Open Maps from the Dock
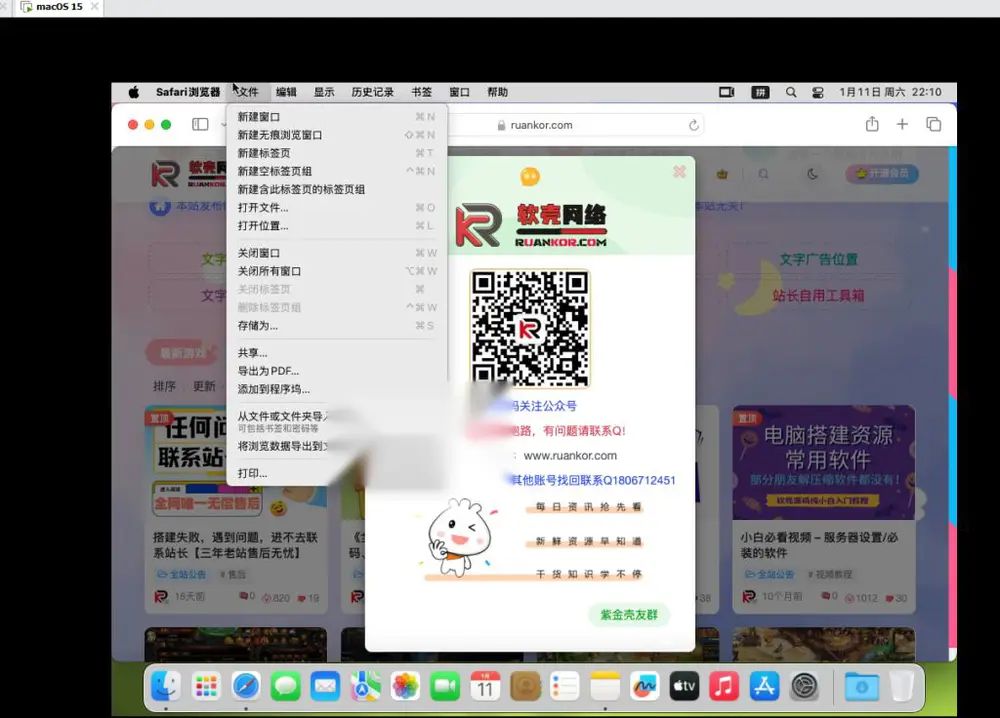The image size is (1000, 718). 365,687
